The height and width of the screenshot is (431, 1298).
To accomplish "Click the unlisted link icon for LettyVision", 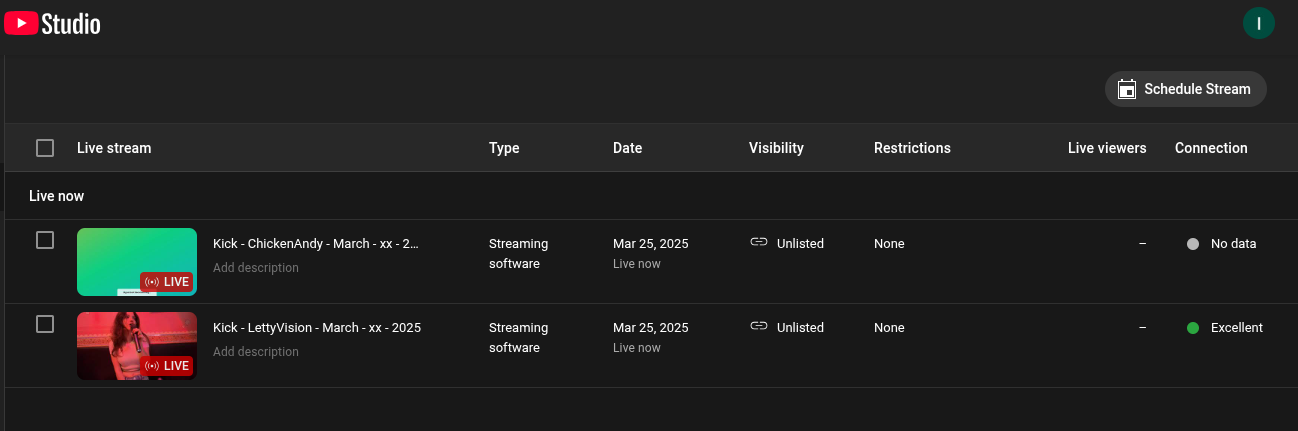I will click(x=759, y=326).
